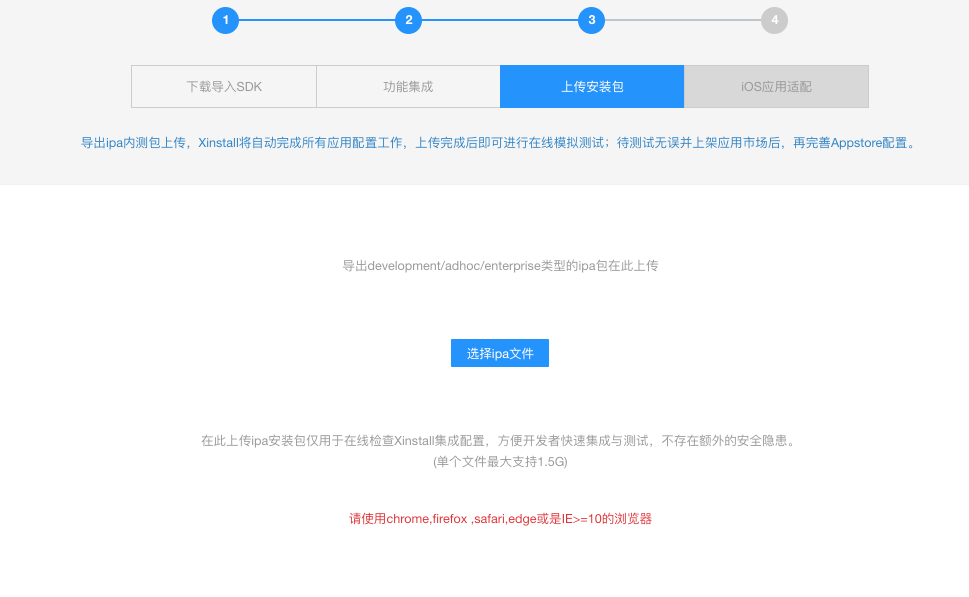This screenshot has height=597, width=969.
Task: Click the Xinstall instruction text banner
Action: (x=484, y=142)
